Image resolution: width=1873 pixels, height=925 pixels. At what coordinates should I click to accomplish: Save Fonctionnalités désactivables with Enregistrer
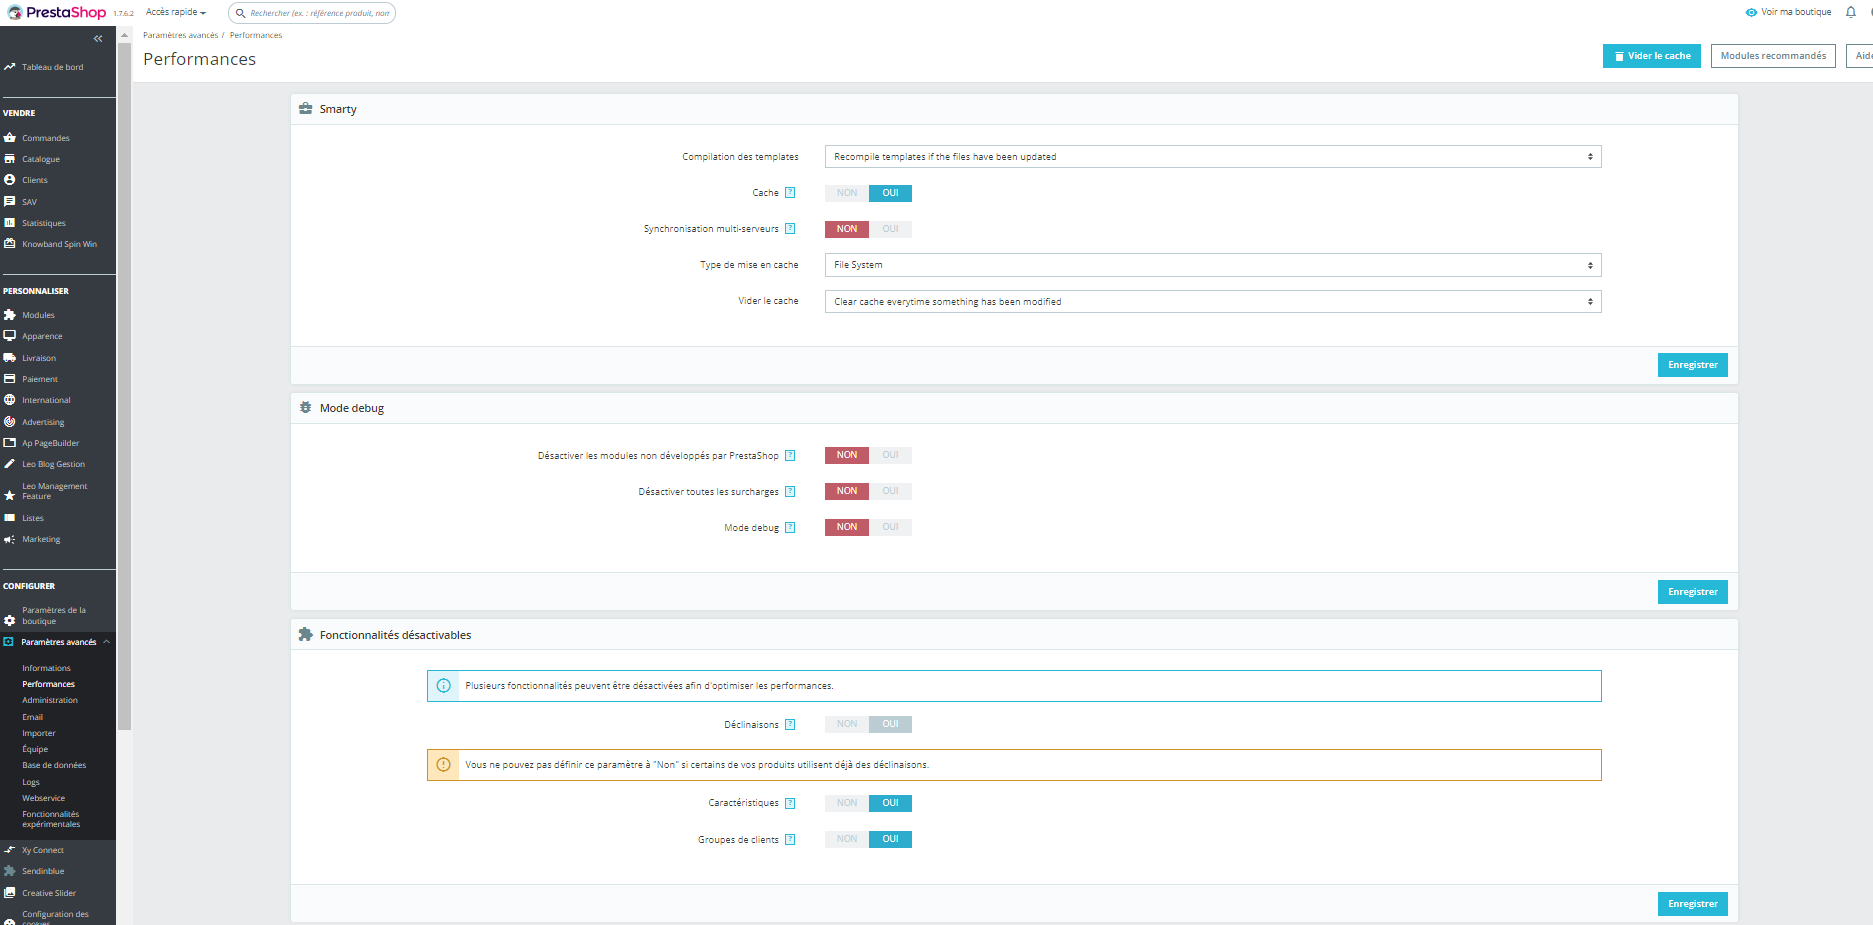tap(1692, 904)
